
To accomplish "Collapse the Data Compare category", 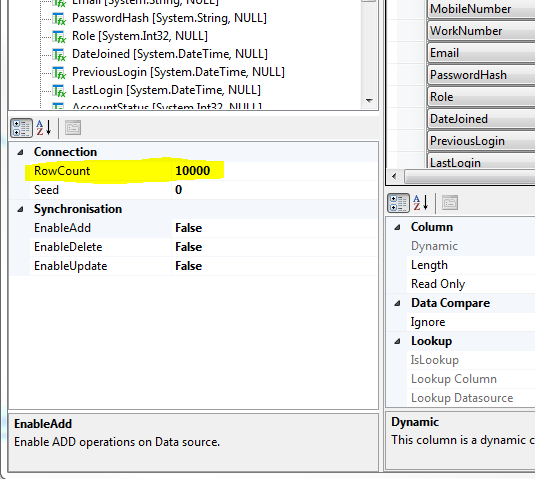I will (x=397, y=303).
